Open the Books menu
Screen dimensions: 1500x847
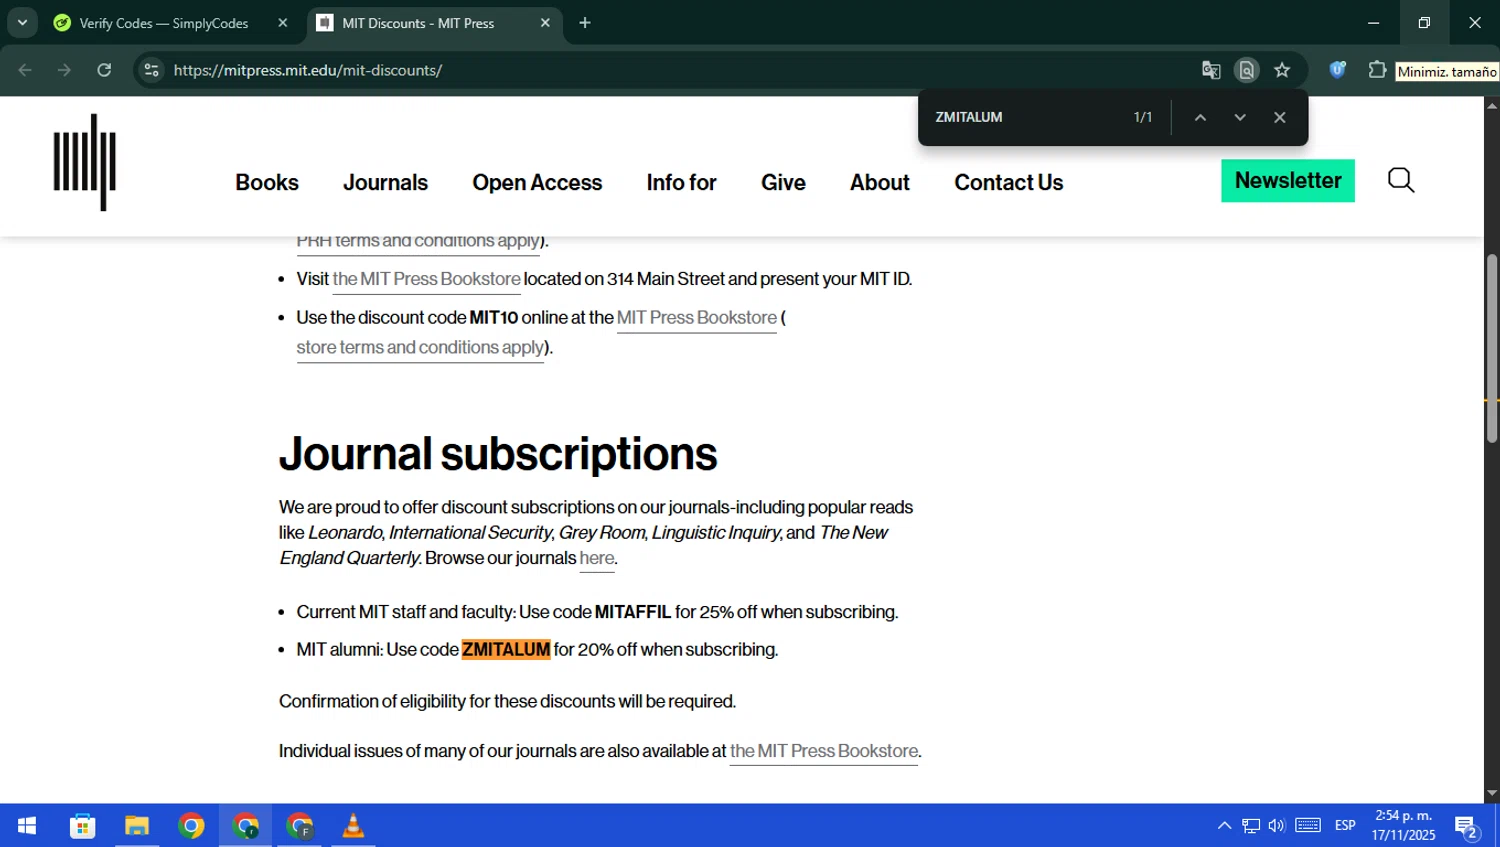(x=267, y=182)
